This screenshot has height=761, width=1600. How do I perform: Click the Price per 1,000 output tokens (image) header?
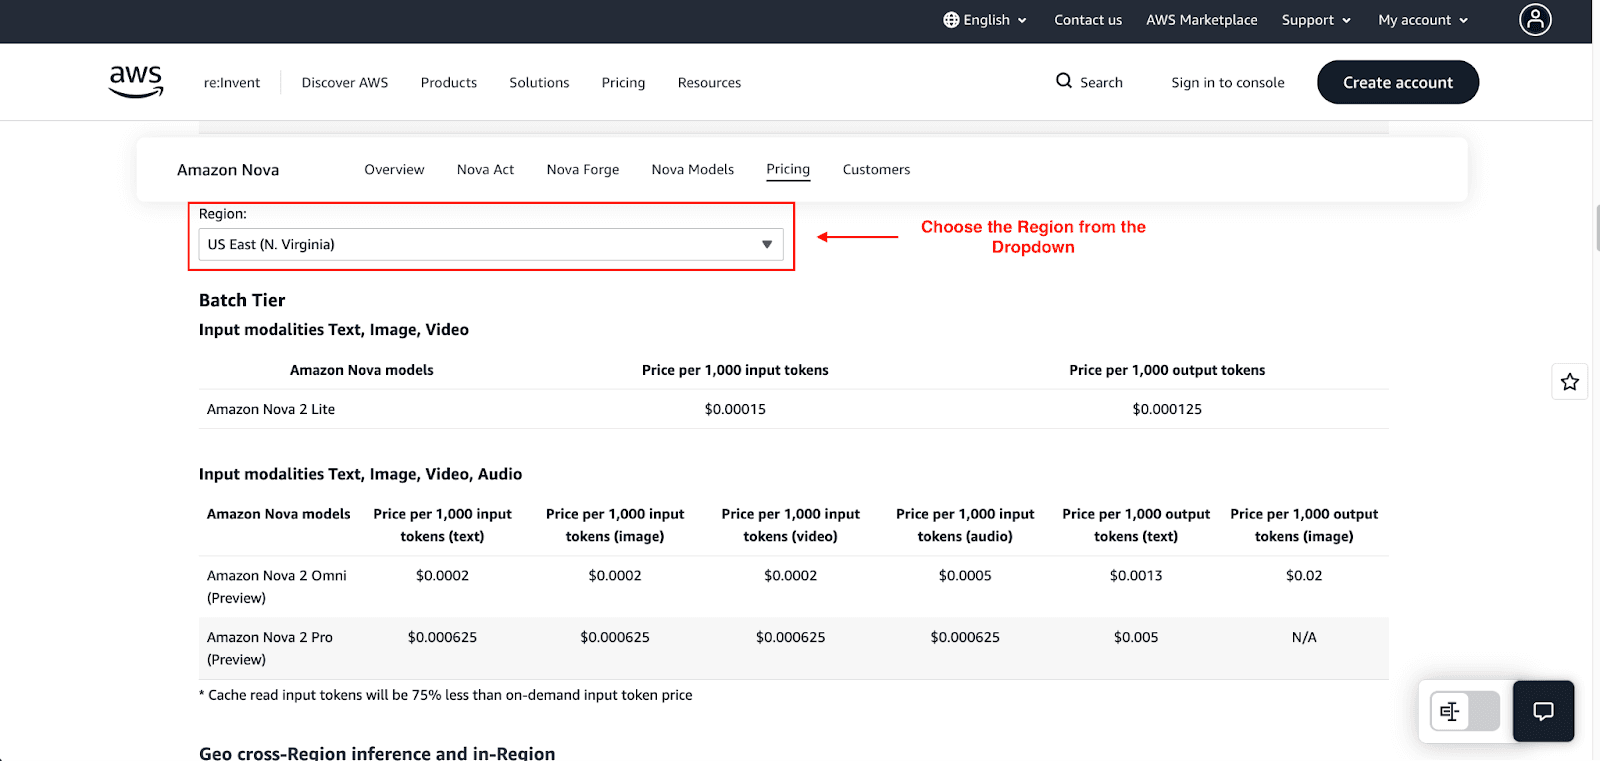click(x=1304, y=525)
